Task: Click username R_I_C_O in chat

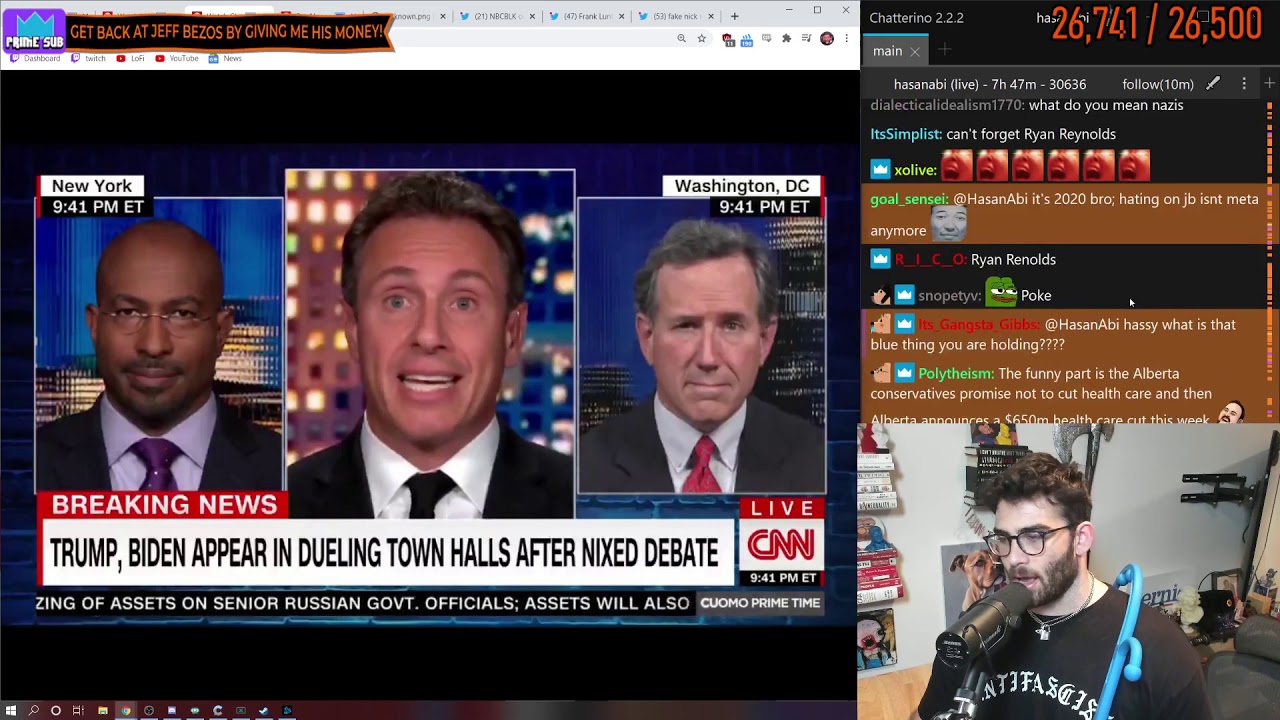Action: (930, 260)
